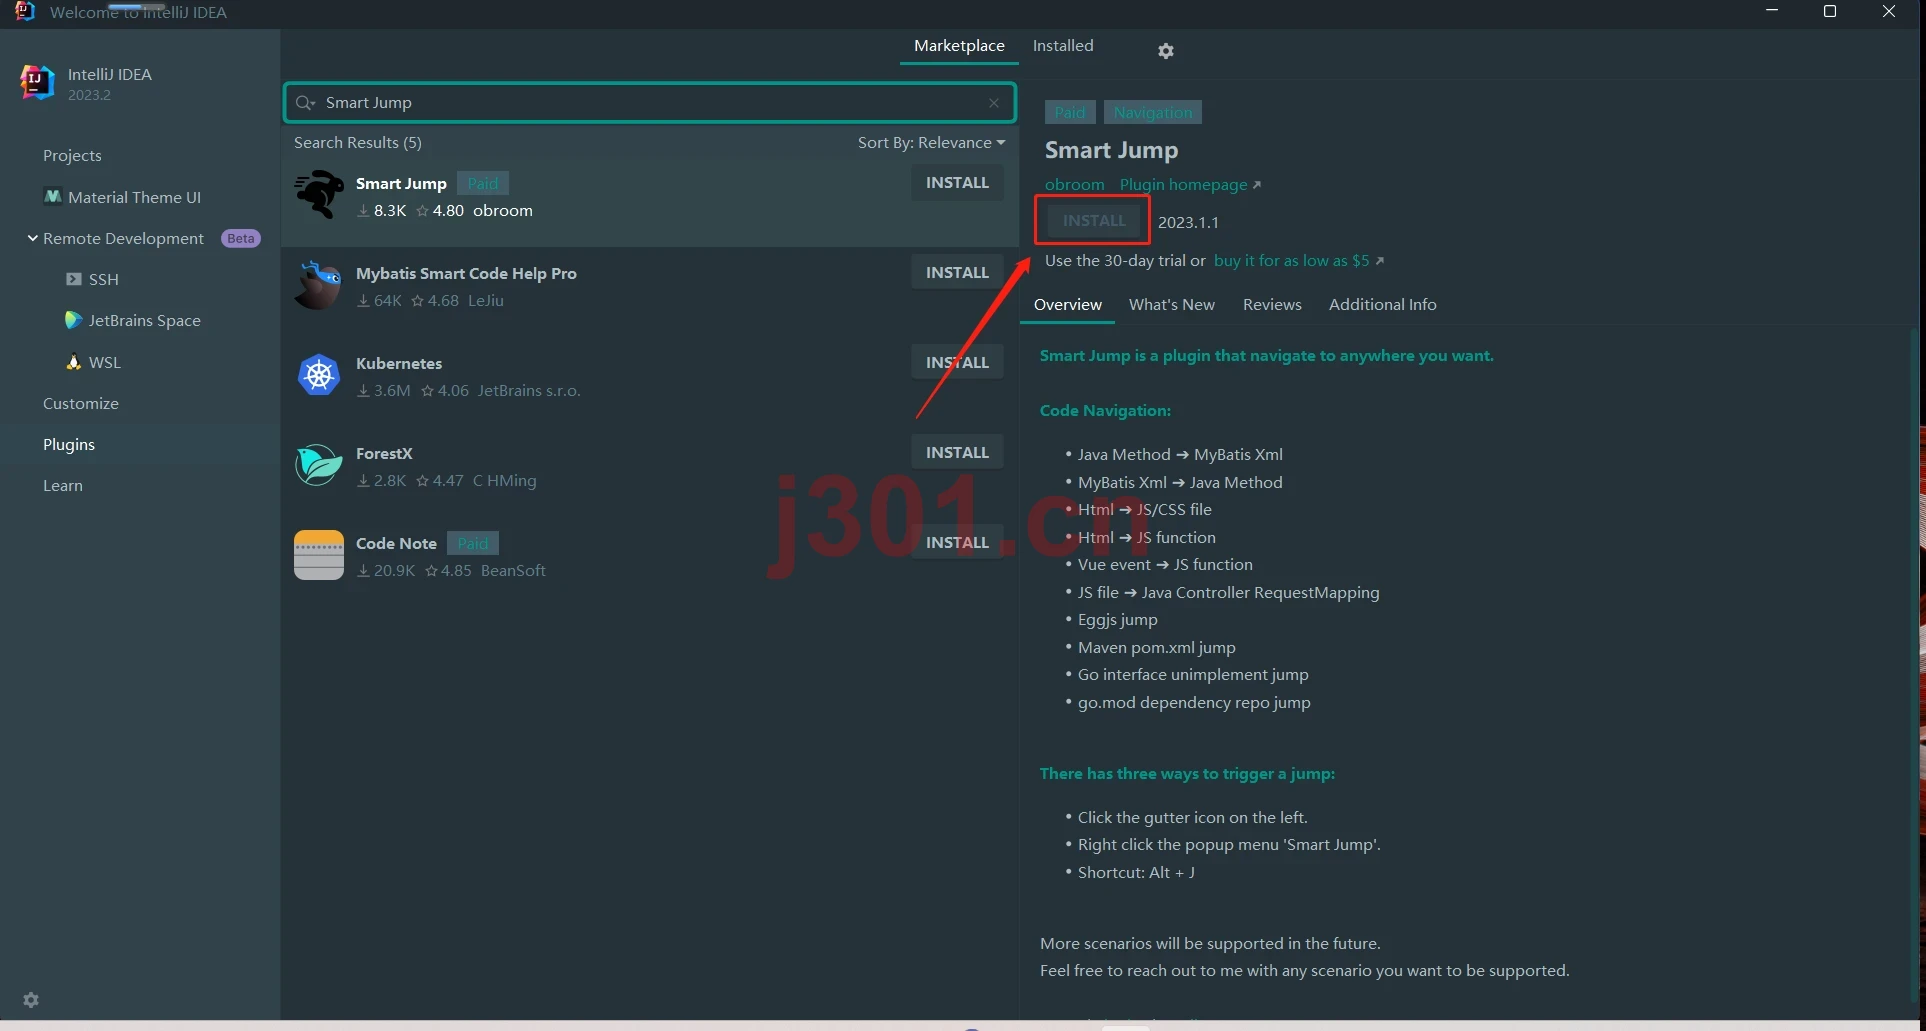This screenshot has width=1926, height=1031.
Task: Select JetBrains Space in sidebar
Action: click(144, 321)
